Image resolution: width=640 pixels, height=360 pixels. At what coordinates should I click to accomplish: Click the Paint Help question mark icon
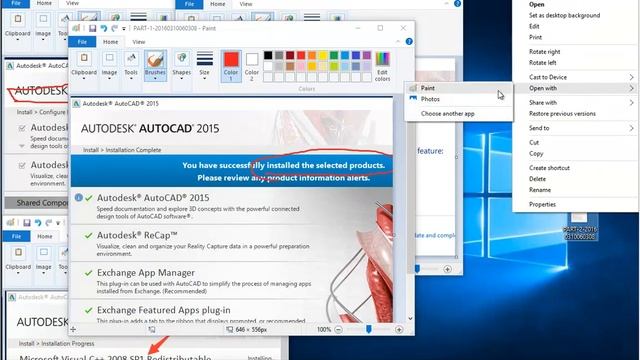tap(409, 42)
